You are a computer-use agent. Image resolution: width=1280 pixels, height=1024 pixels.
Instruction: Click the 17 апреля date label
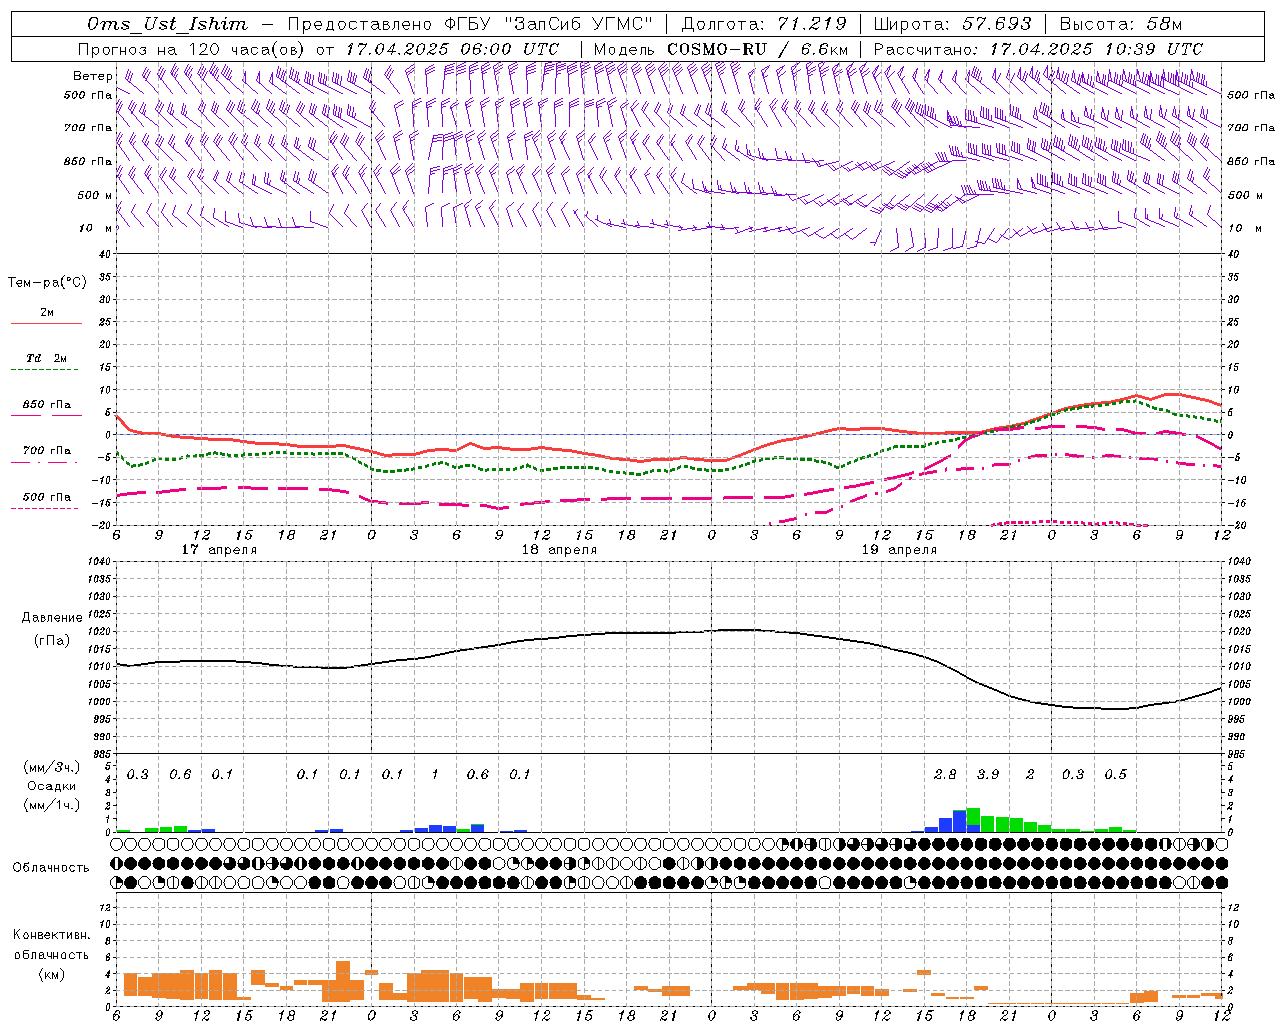coord(219,550)
